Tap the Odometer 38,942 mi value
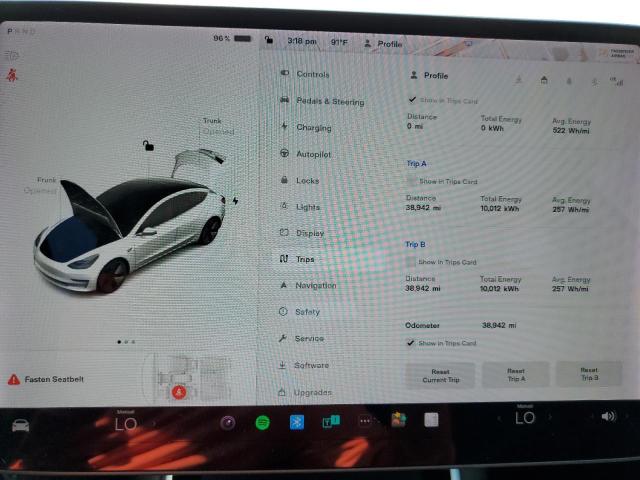 coord(499,325)
